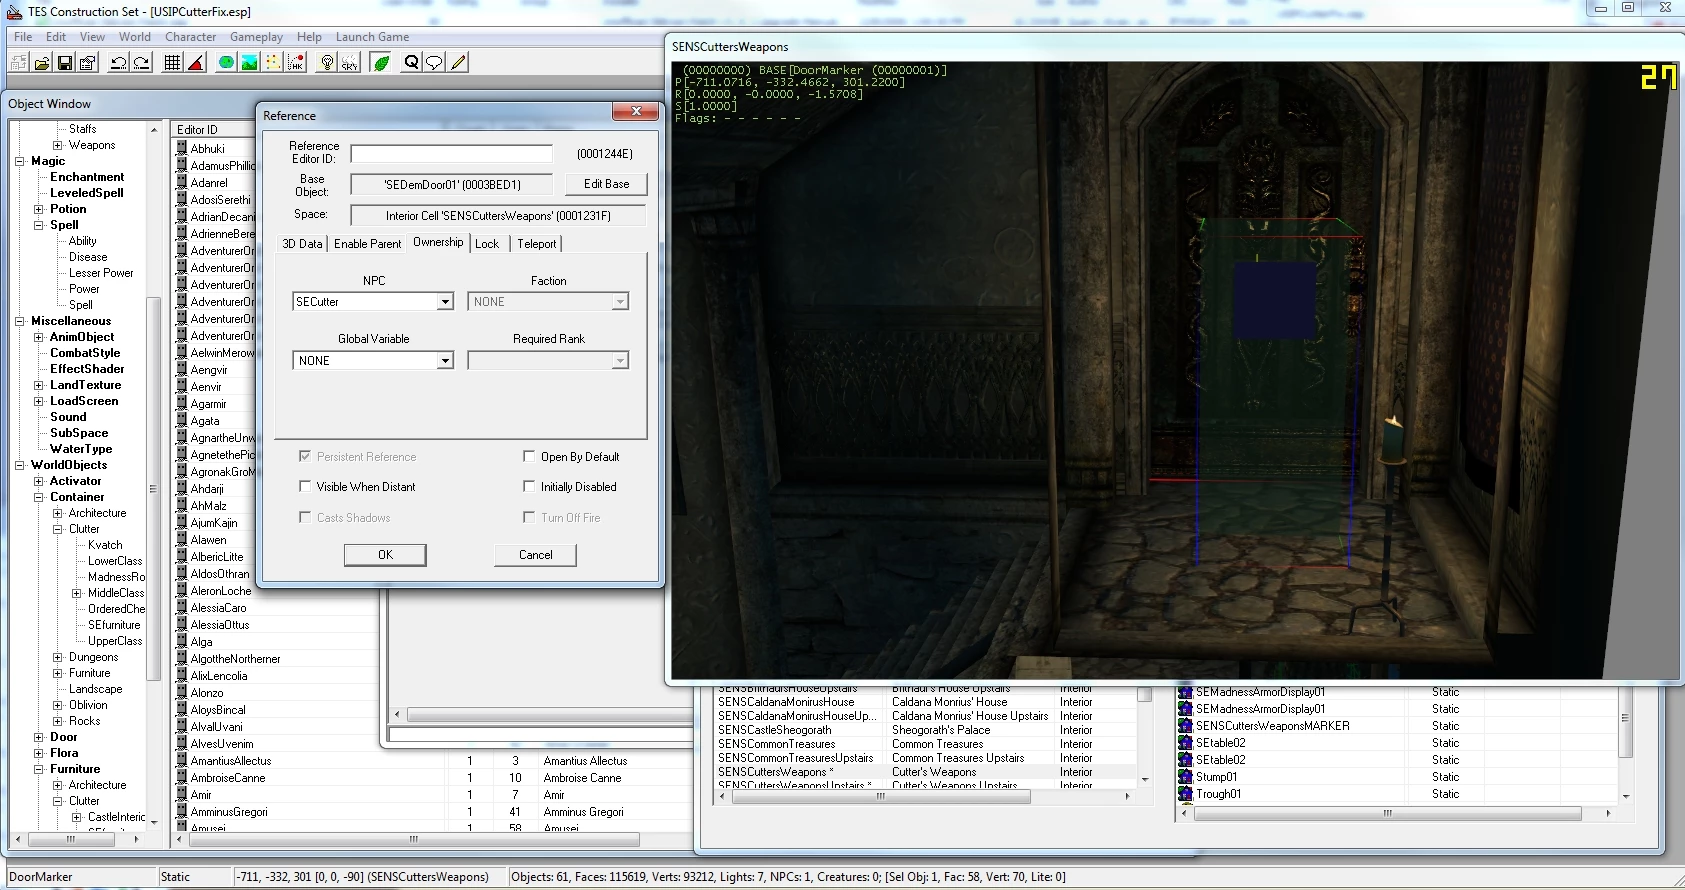Switch to the Enable Parent tab
Image resolution: width=1685 pixels, height=890 pixels.
click(x=367, y=243)
